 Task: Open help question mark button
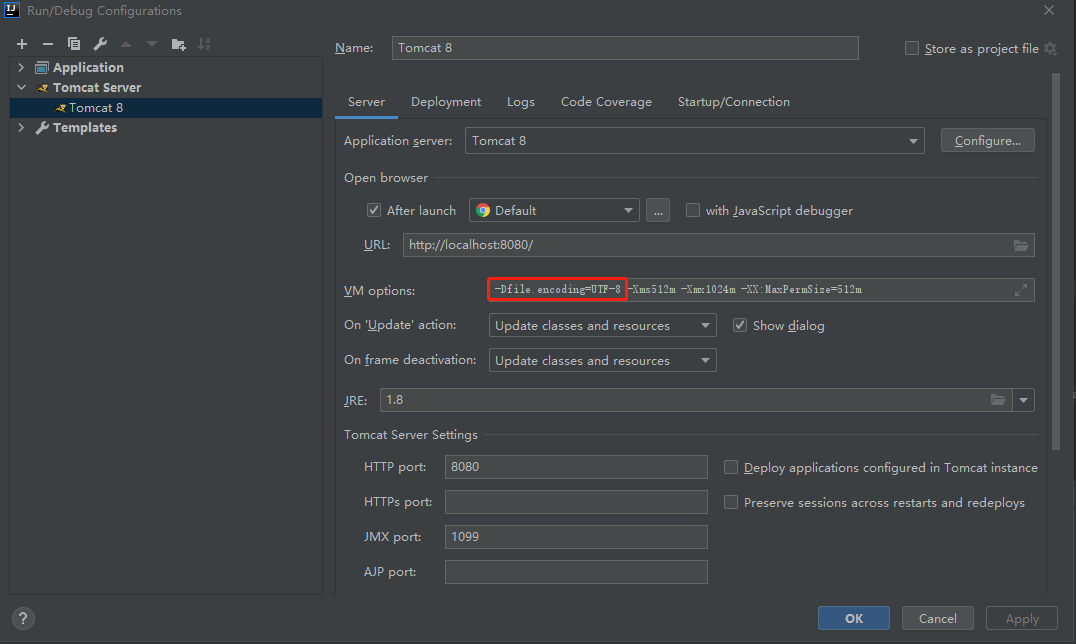coord(23,619)
